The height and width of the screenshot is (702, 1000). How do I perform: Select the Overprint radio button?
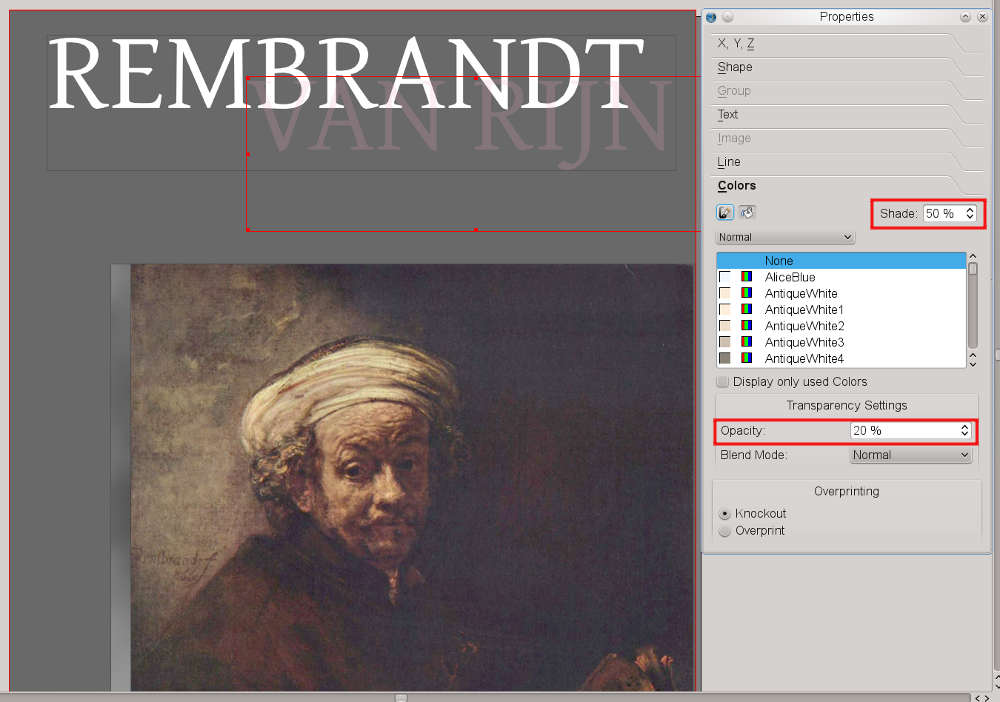pos(725,530)
